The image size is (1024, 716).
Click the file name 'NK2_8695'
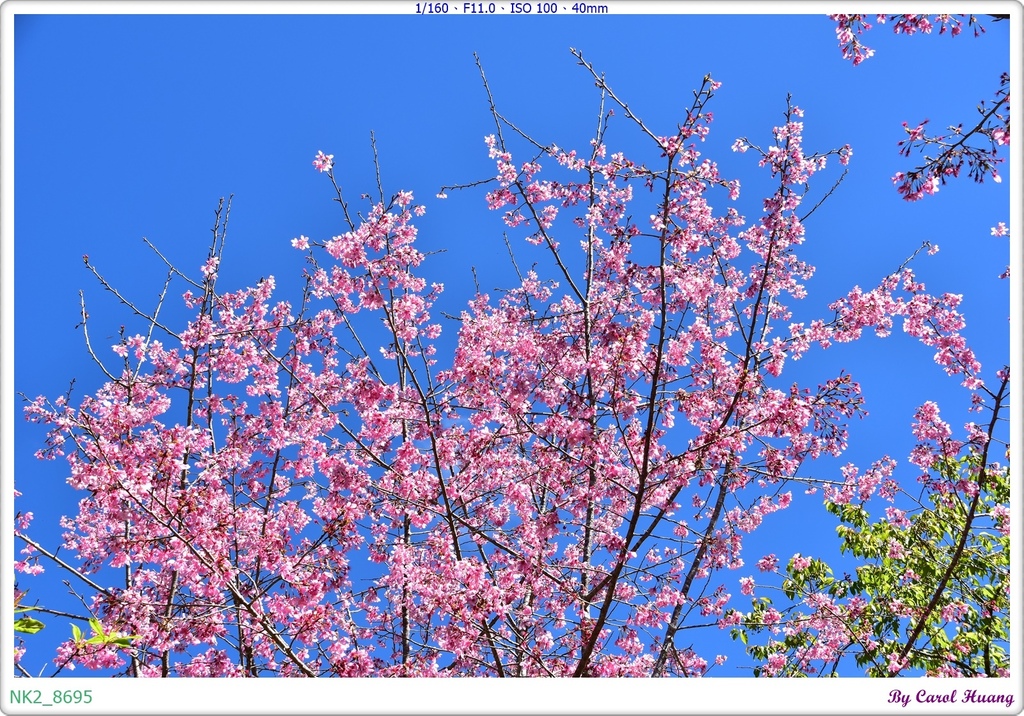(51, 697)
